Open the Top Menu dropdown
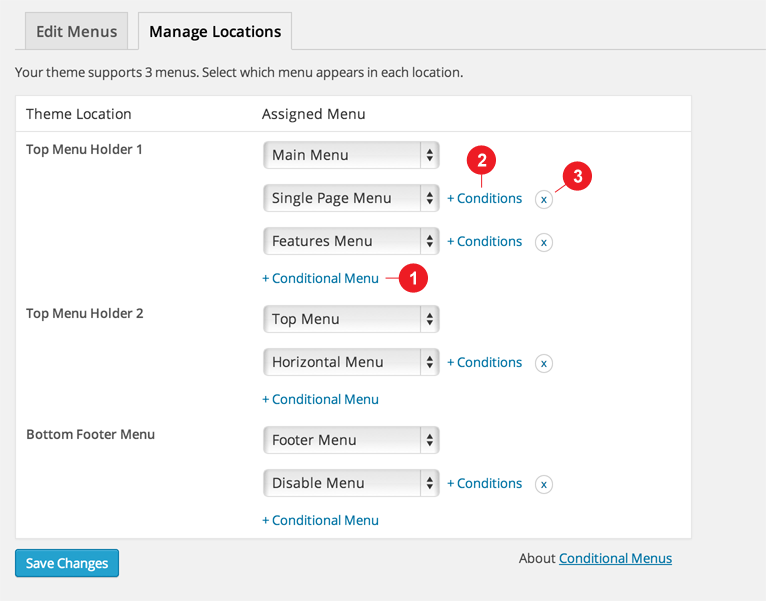The image size is (766, 601). [351, 319]
